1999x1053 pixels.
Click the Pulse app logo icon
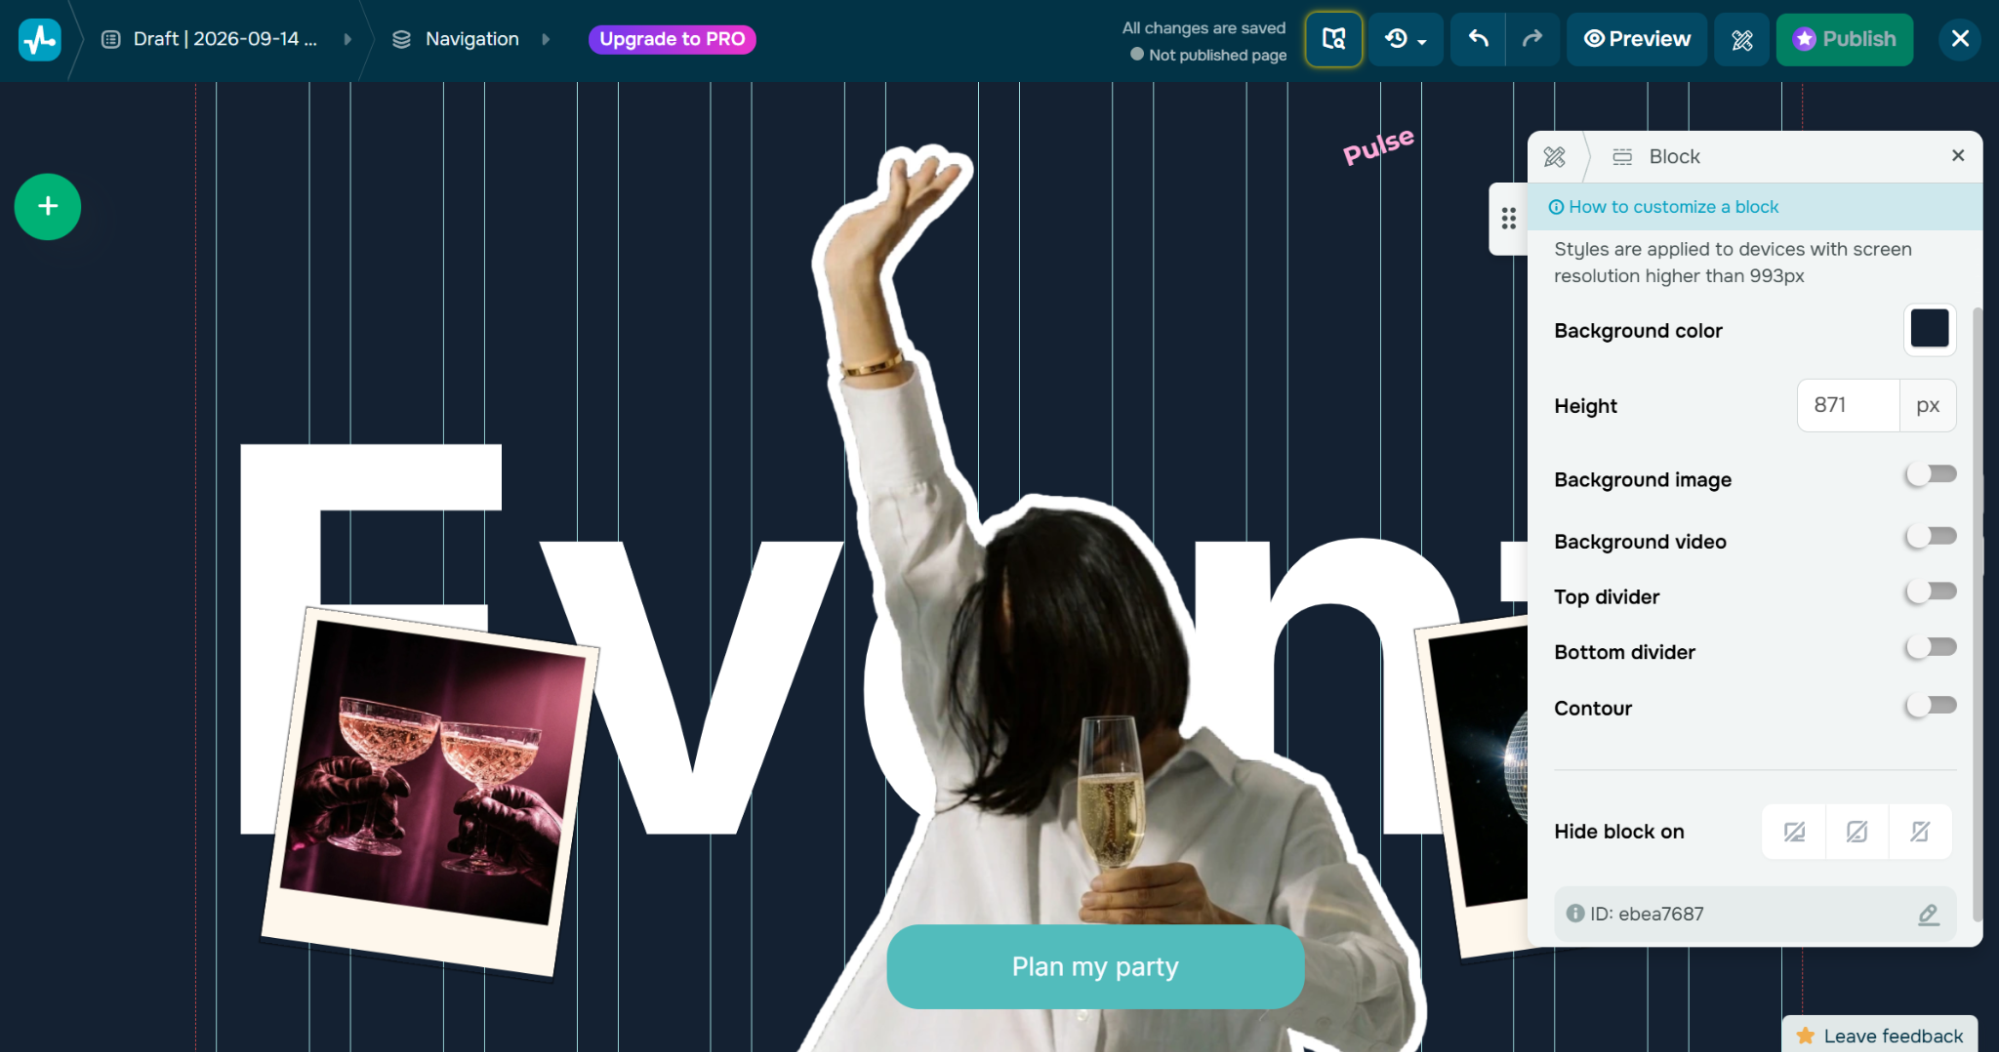pos(40,39)
